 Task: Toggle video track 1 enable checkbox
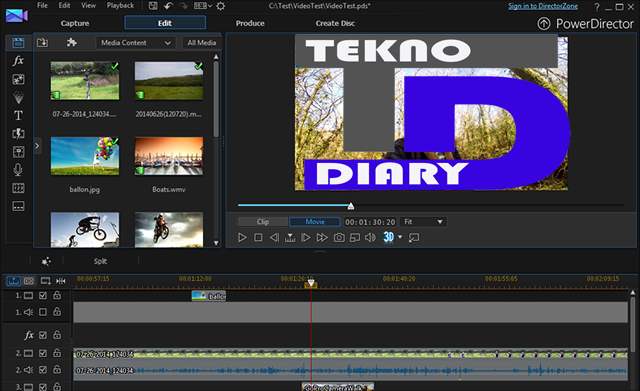point(43,295)
